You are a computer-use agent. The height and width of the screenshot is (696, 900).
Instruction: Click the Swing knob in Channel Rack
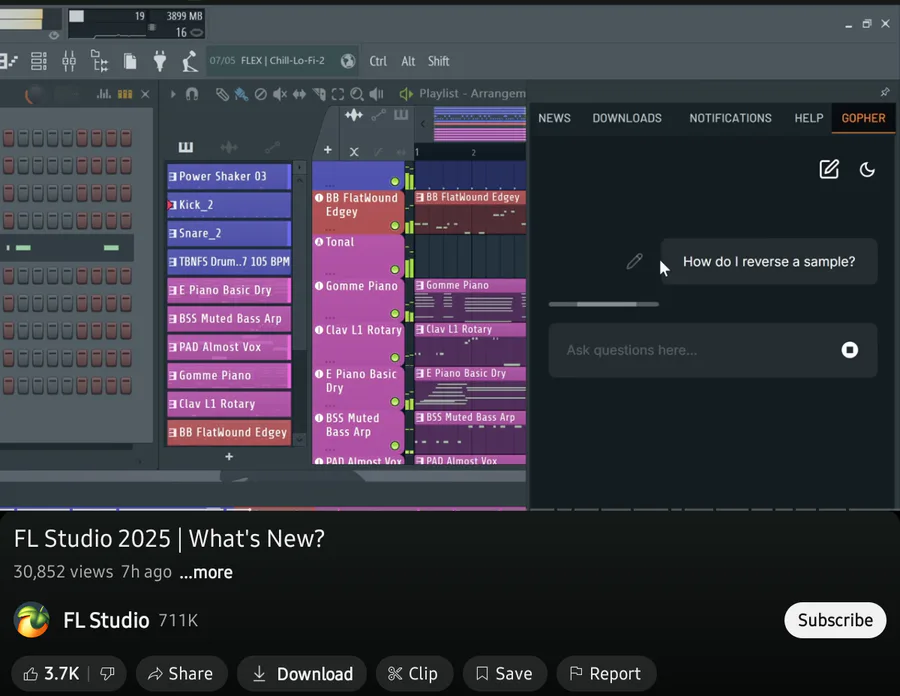tap(34, 94)
